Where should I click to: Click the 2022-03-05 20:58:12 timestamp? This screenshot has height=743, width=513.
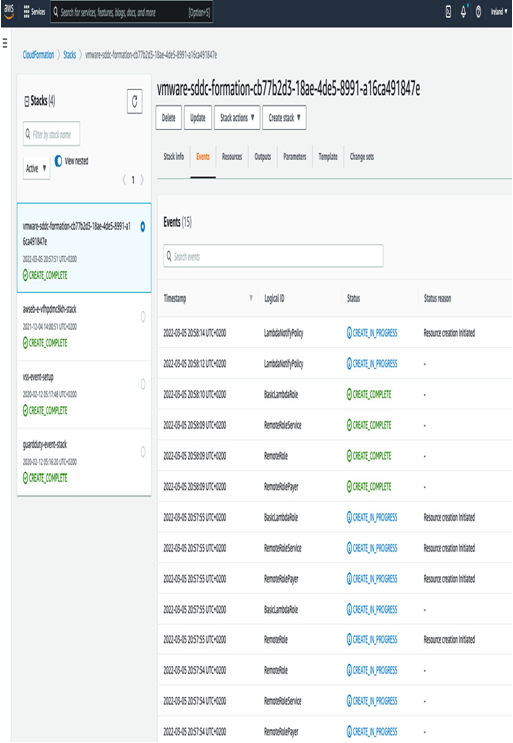click(x=195, y=363)
